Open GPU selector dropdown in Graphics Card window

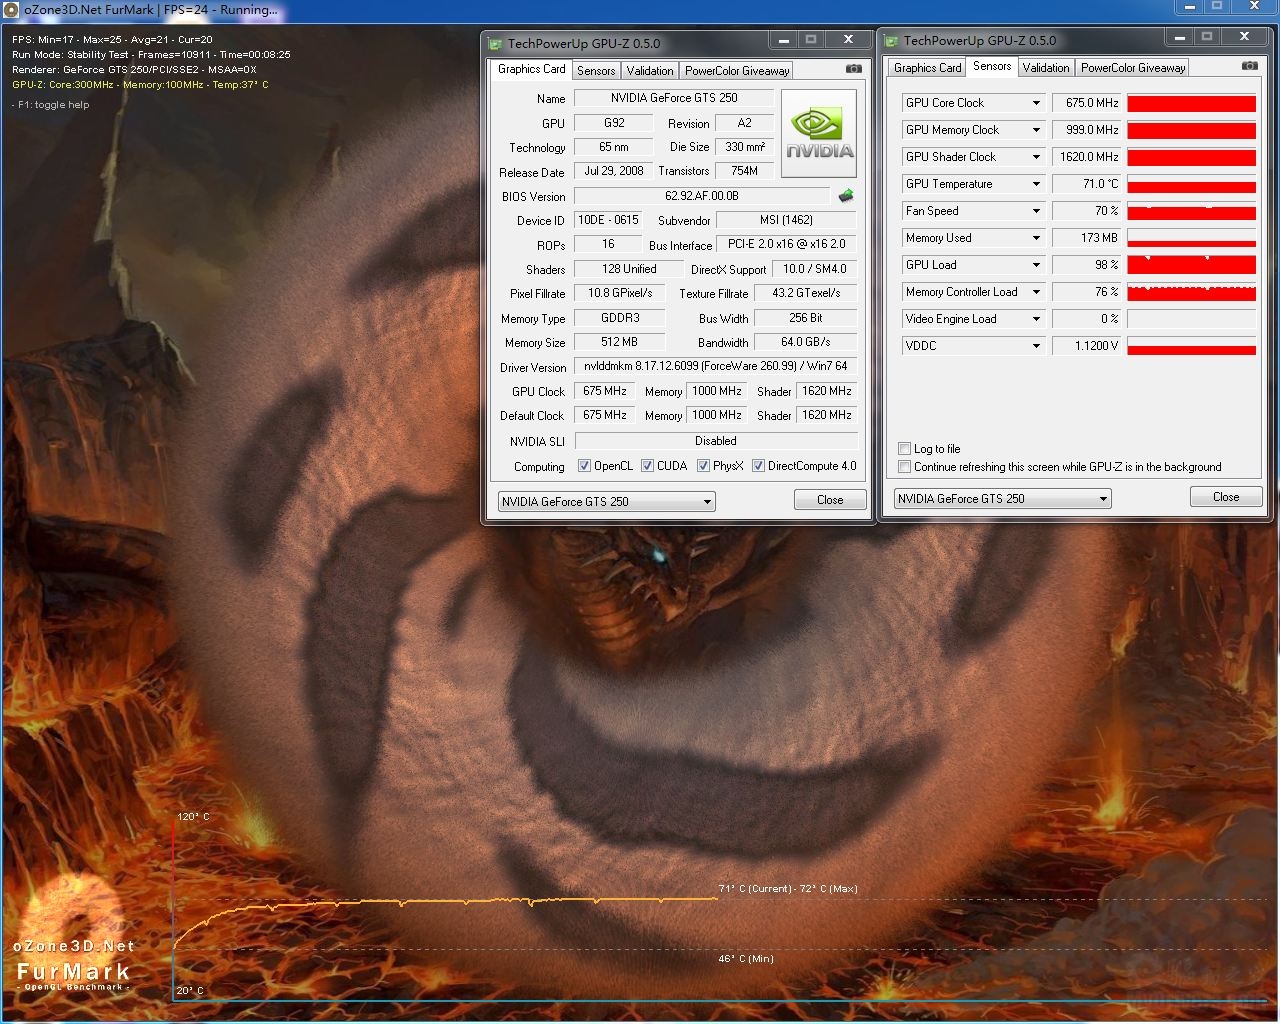coord(606,502)
